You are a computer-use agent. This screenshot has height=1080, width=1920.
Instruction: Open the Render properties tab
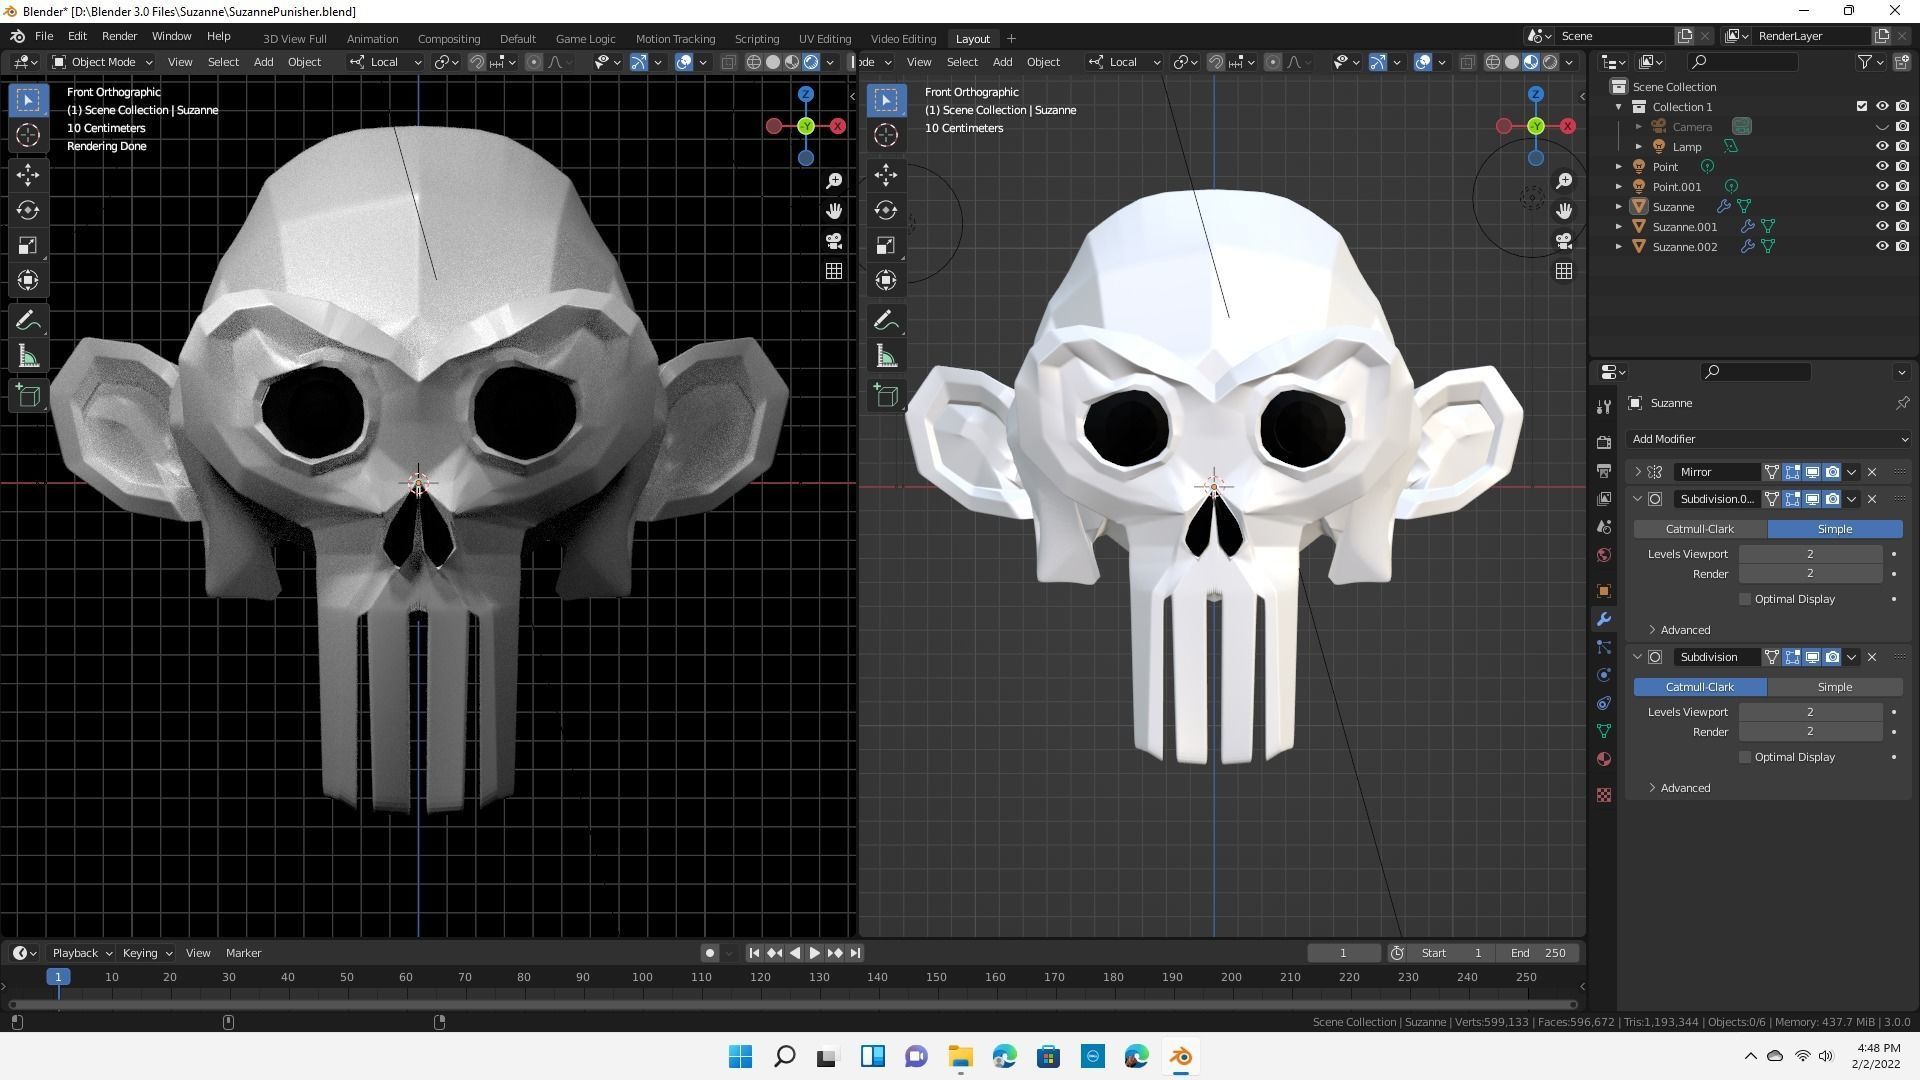[1604, 442]
